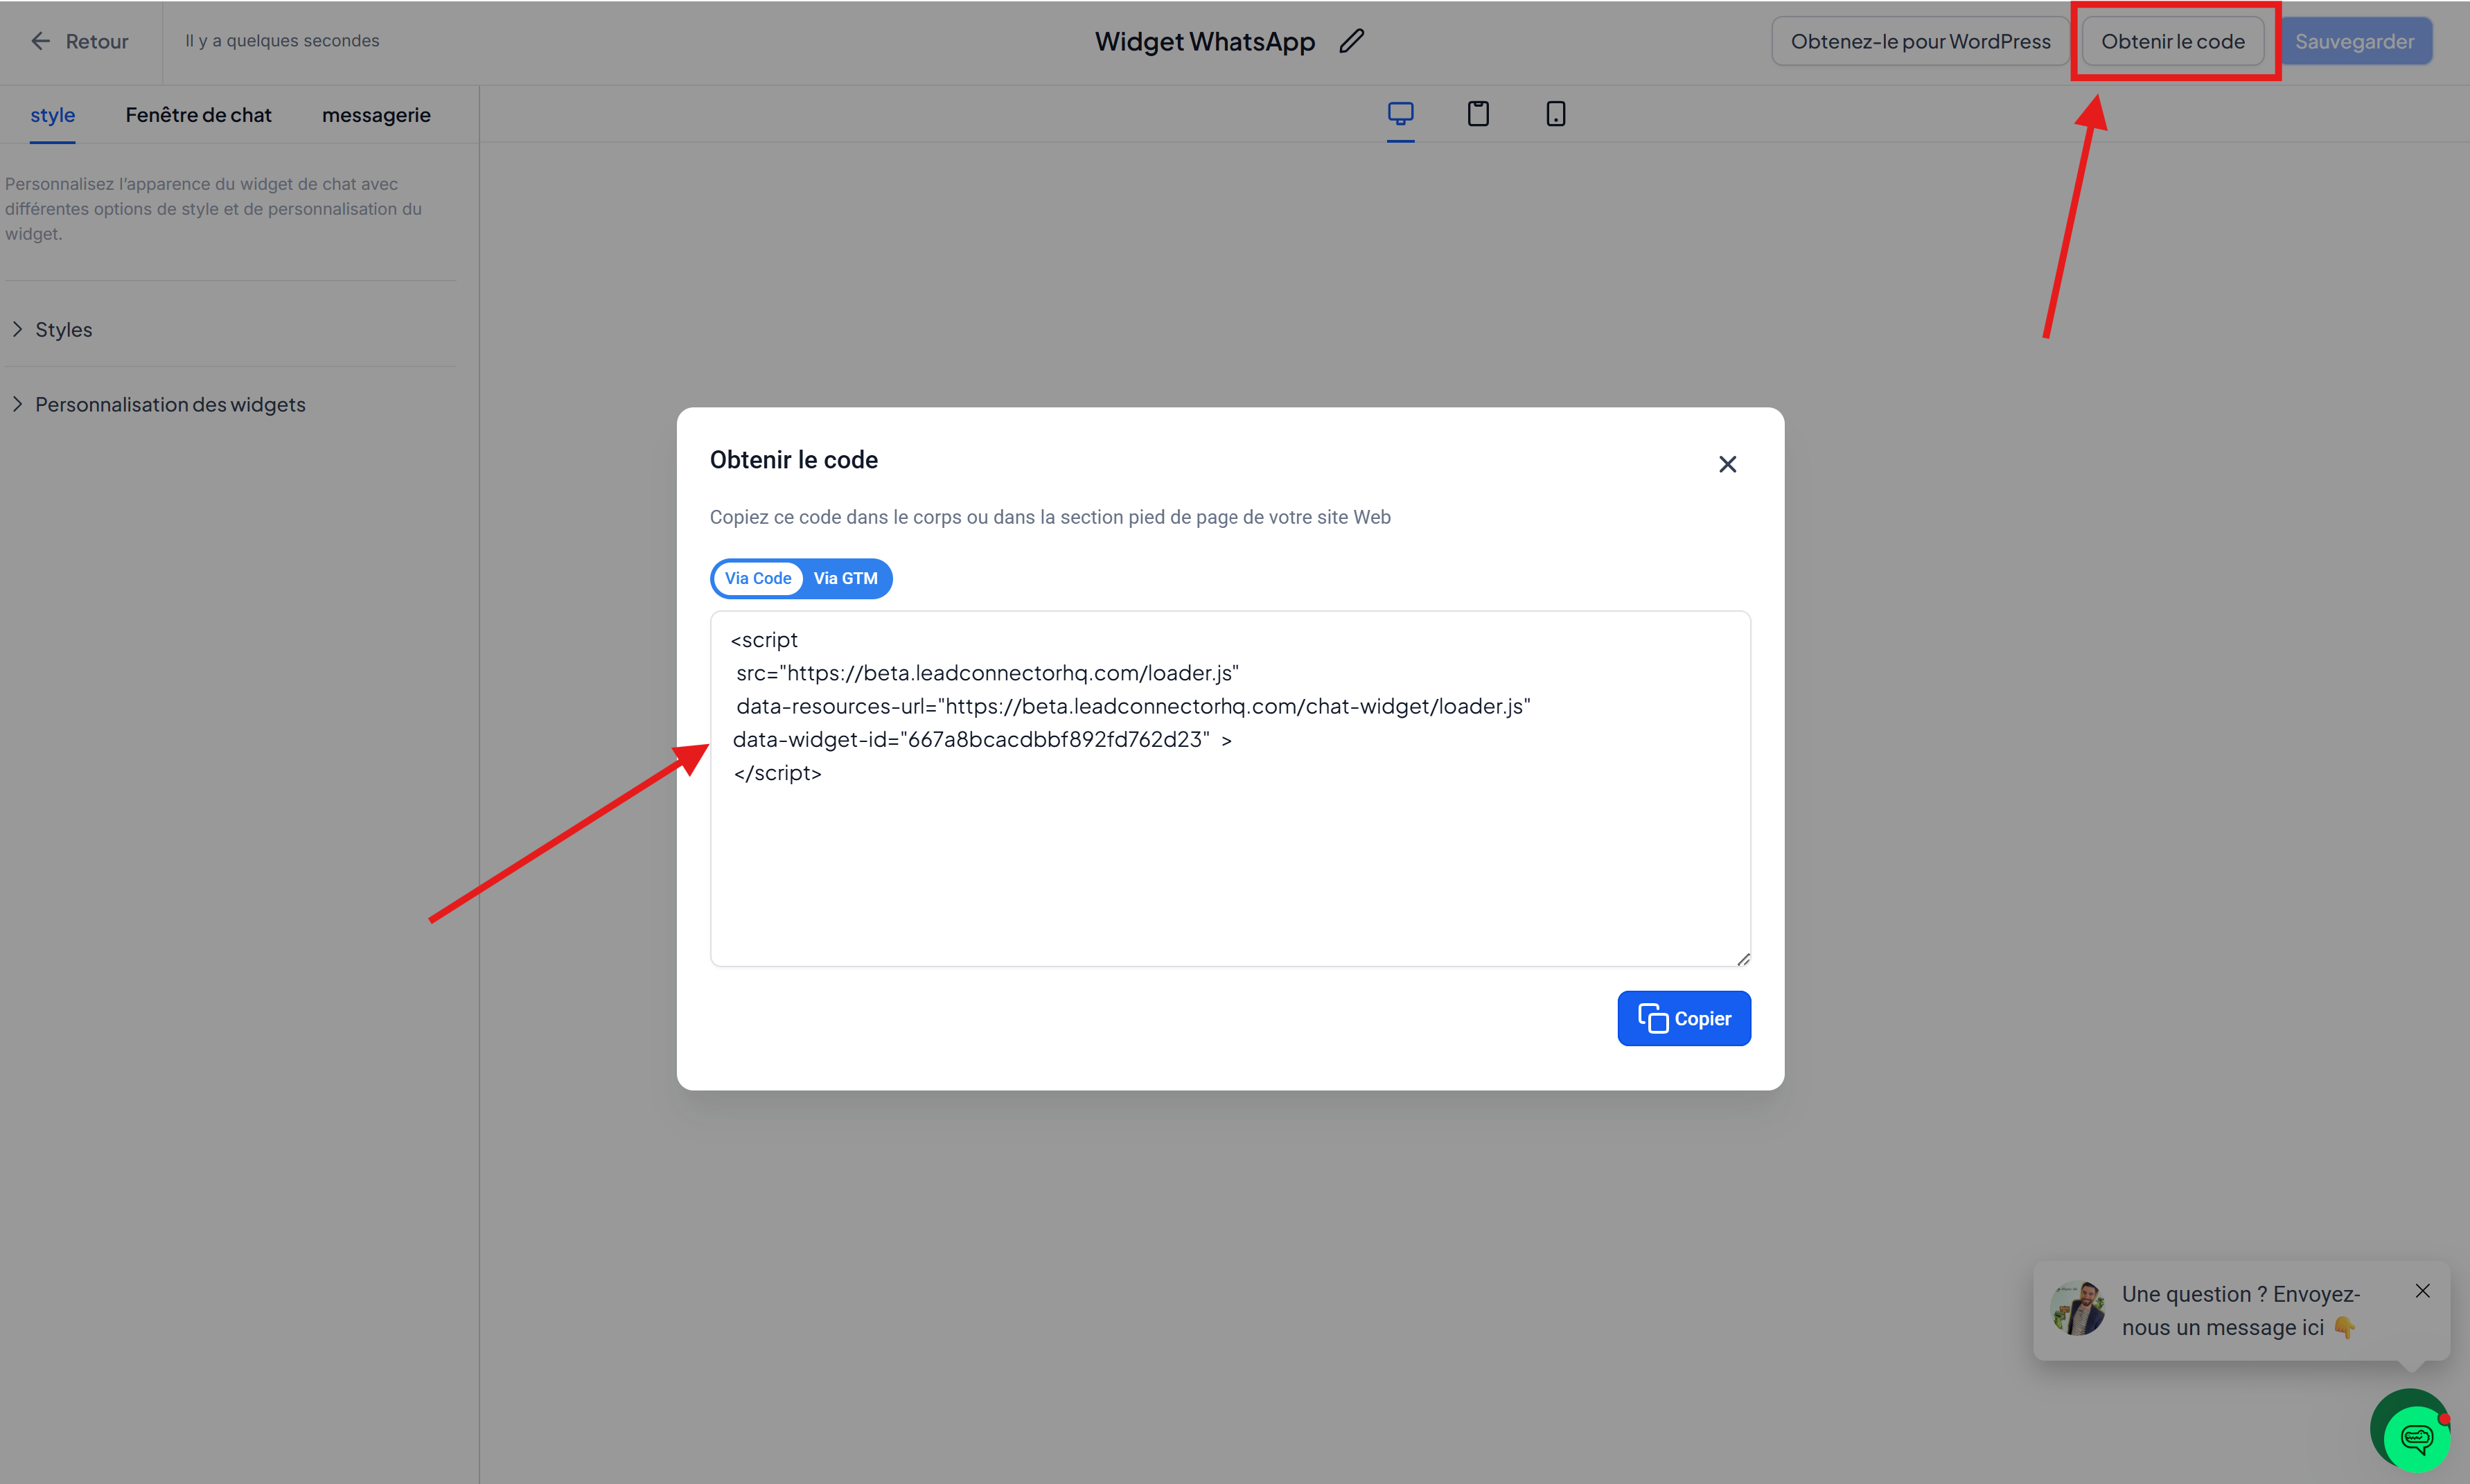Go back using the Retour button
Image resolution: width=2470 pixels, height=1484 pixels.
(80, 41)
